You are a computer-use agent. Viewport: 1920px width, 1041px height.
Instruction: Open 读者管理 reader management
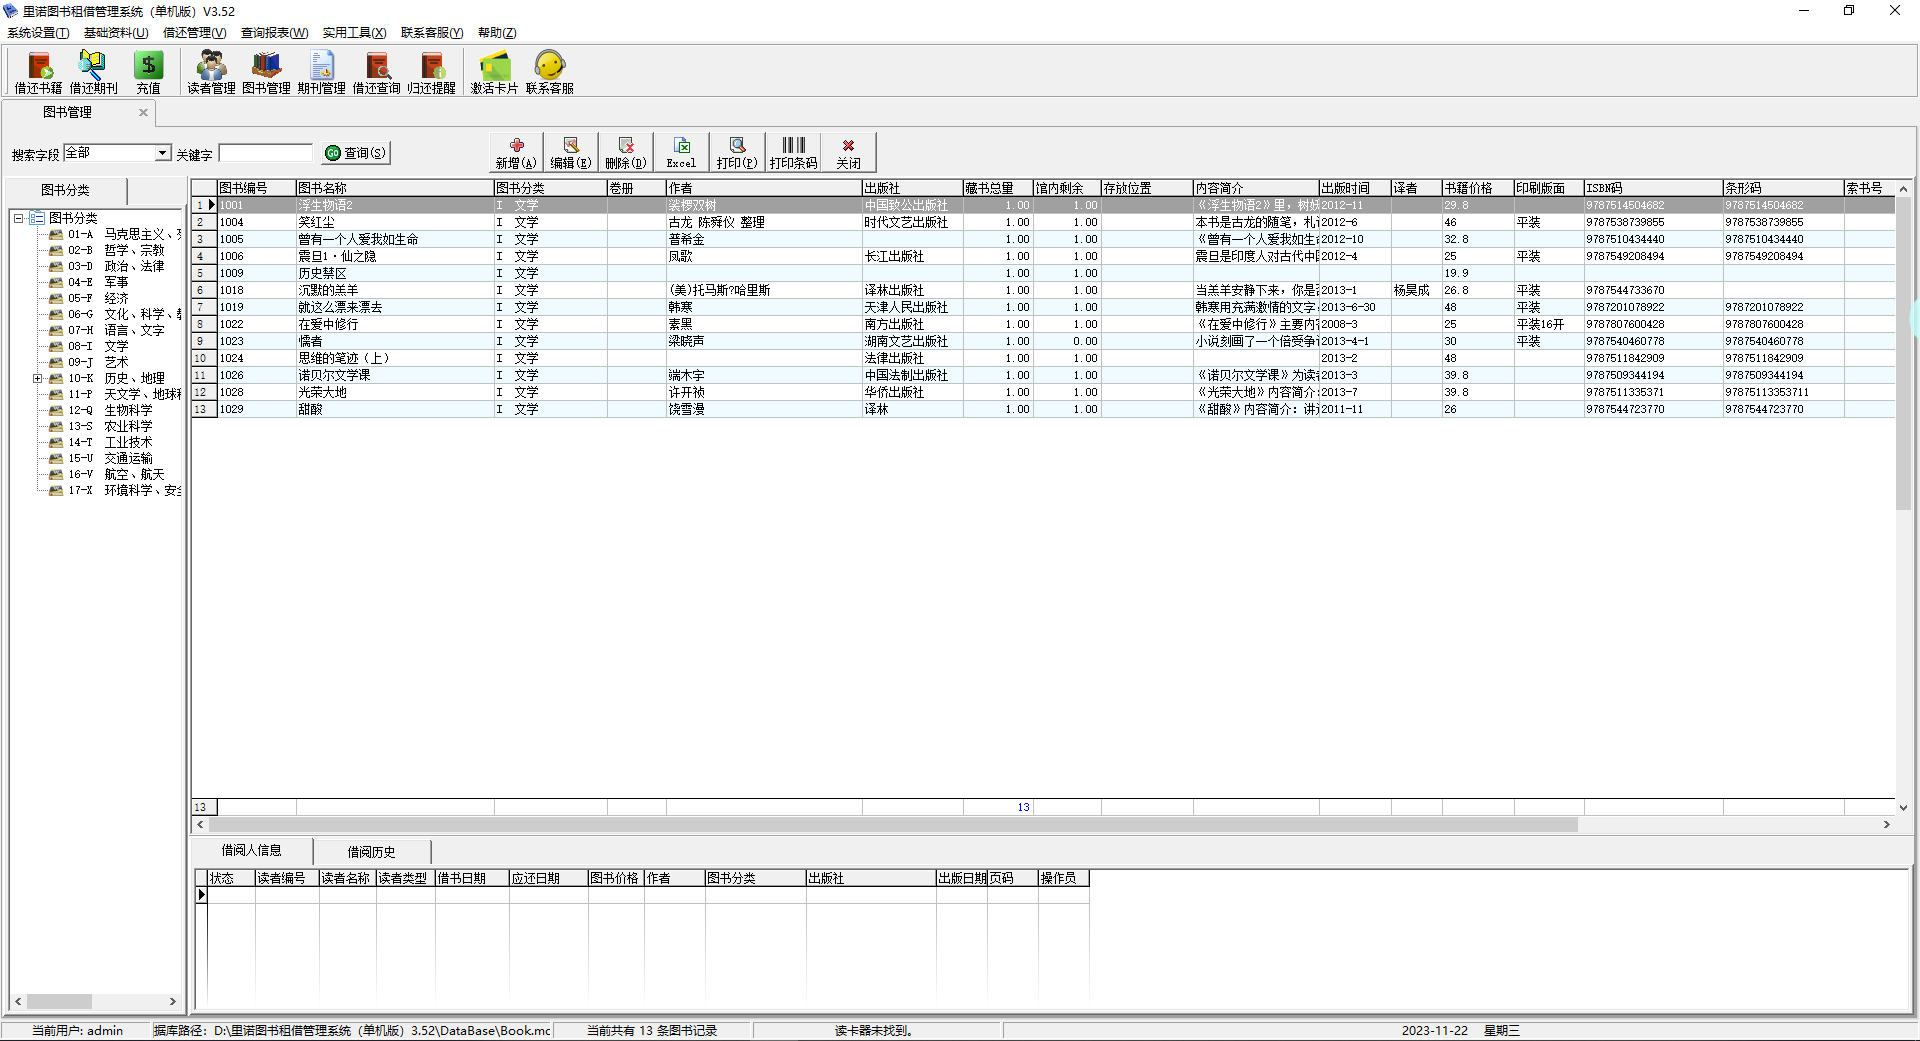pyautogui.click(x=211, y=72)
